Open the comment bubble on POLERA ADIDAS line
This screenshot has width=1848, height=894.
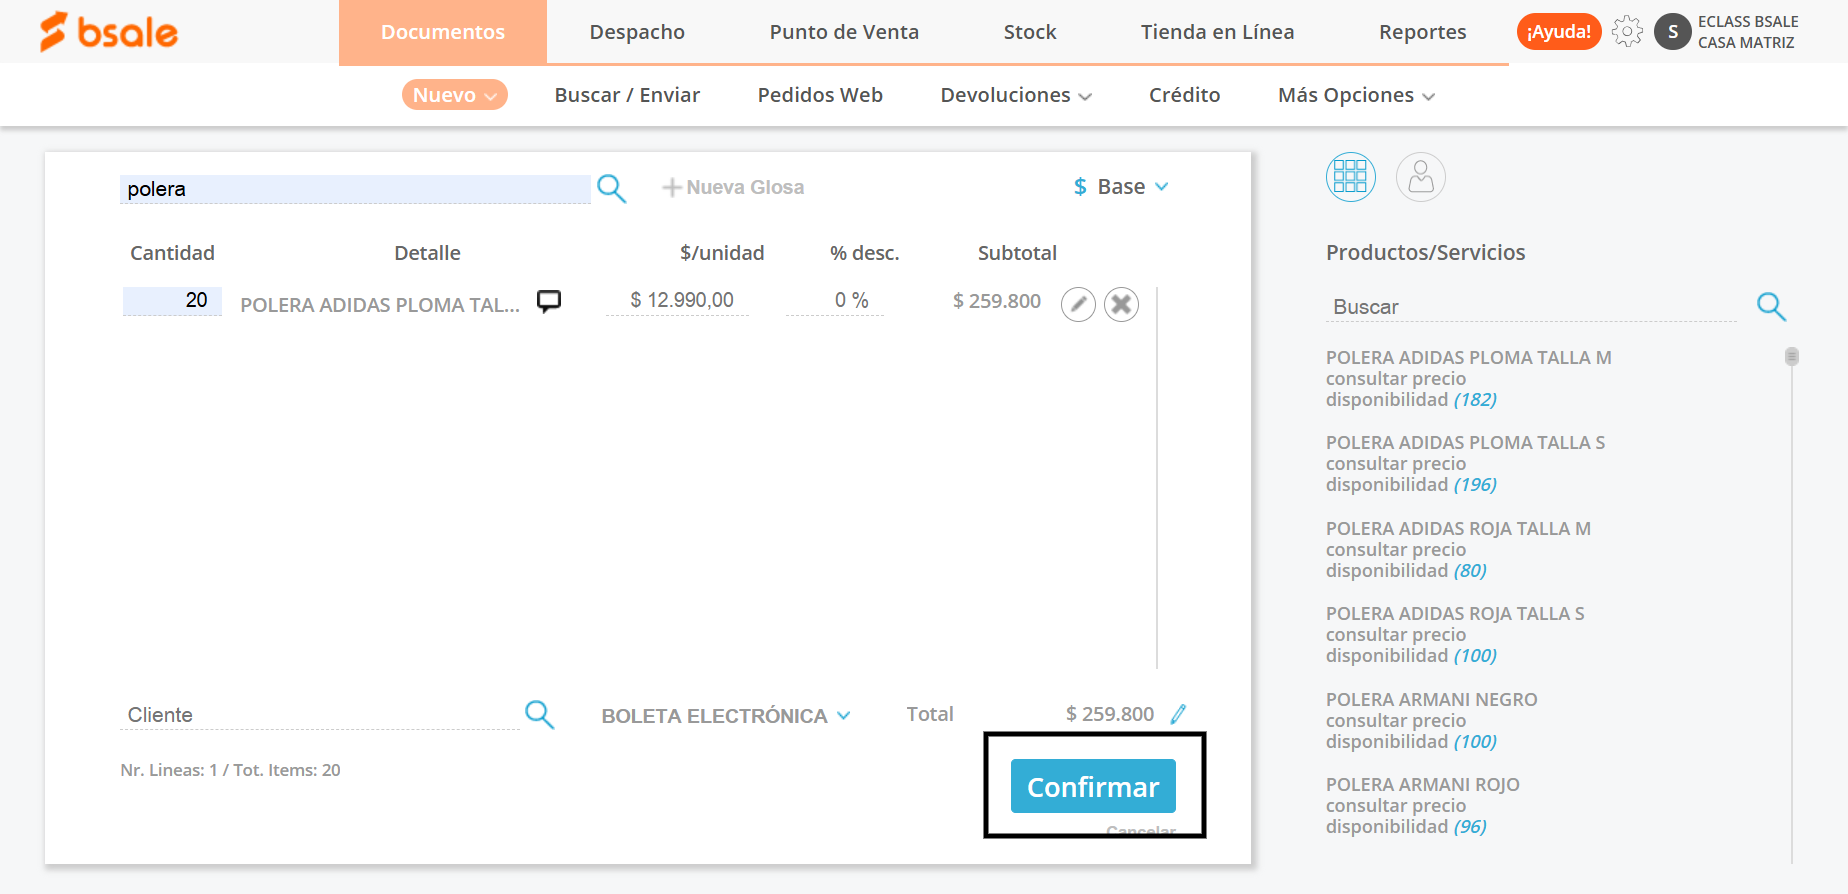click(x=549, y=301)
